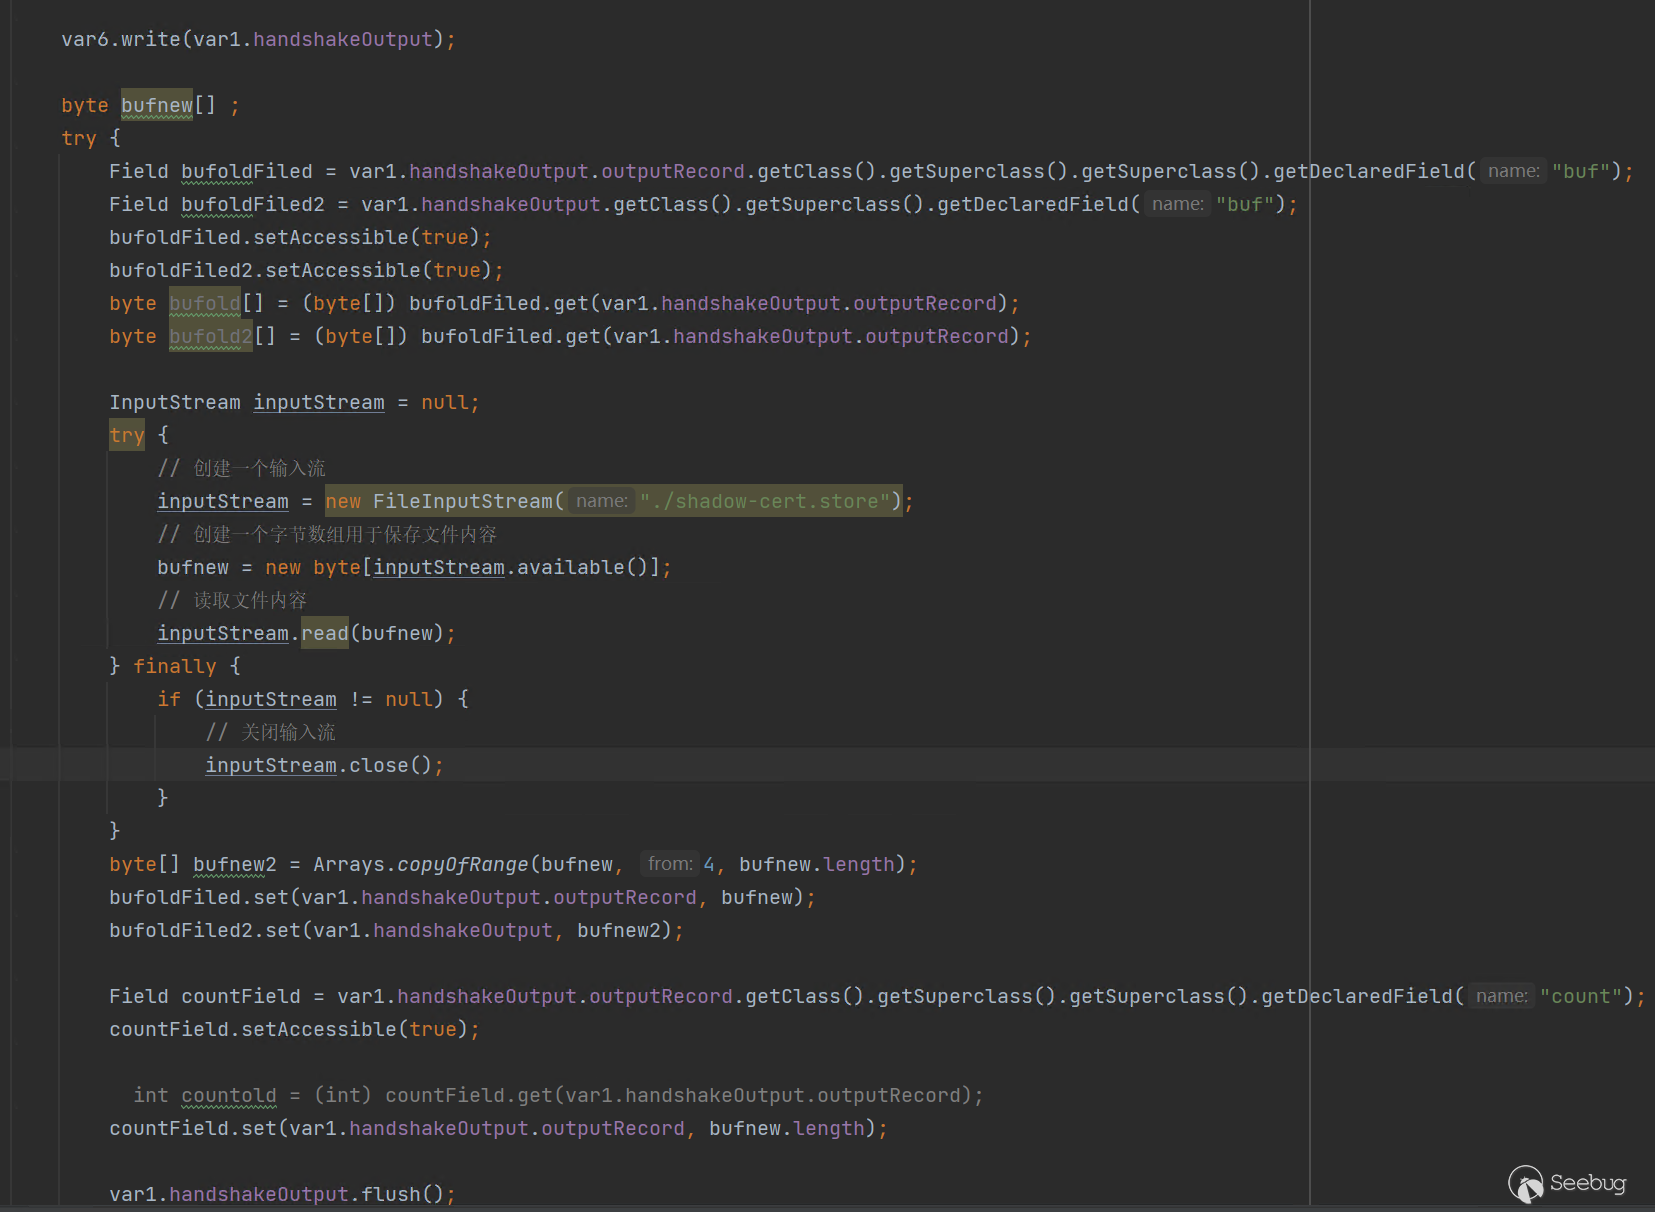Select the "./shadow-cert.store" string literal
The width and height of the screenshot is (1655, 1212).
[764, 501]
